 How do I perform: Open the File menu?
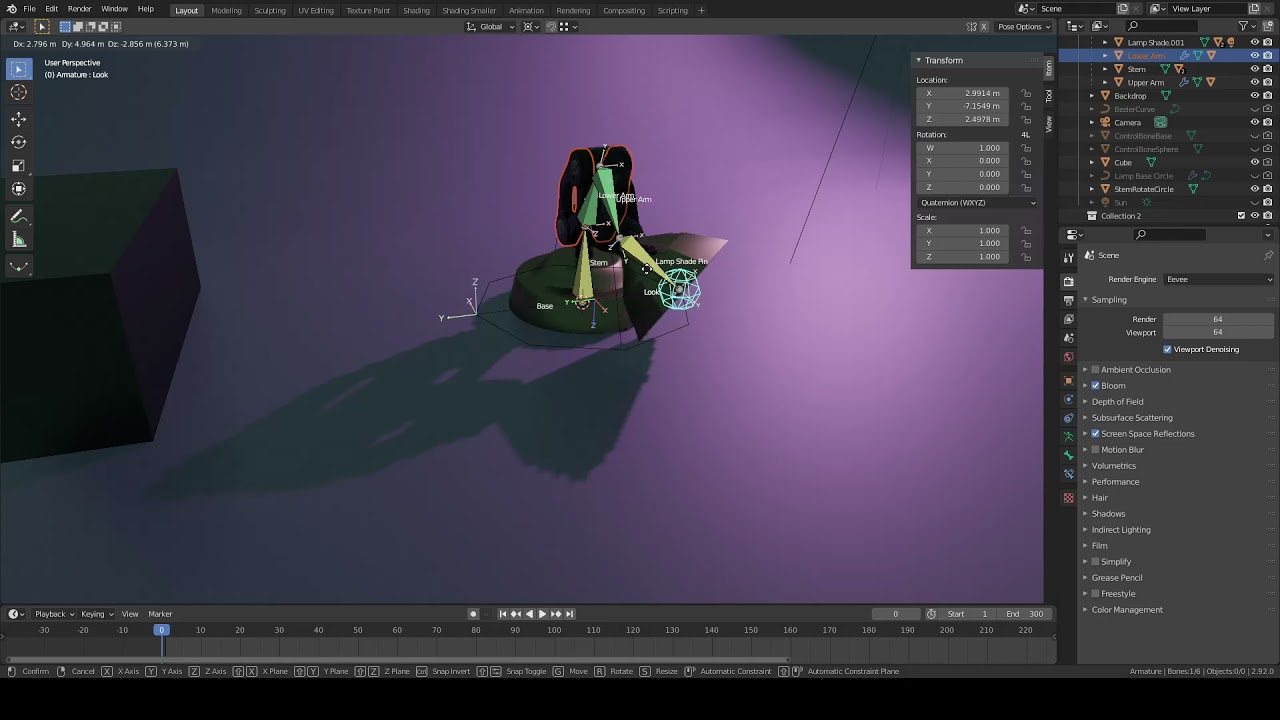(x=30, y=9)
